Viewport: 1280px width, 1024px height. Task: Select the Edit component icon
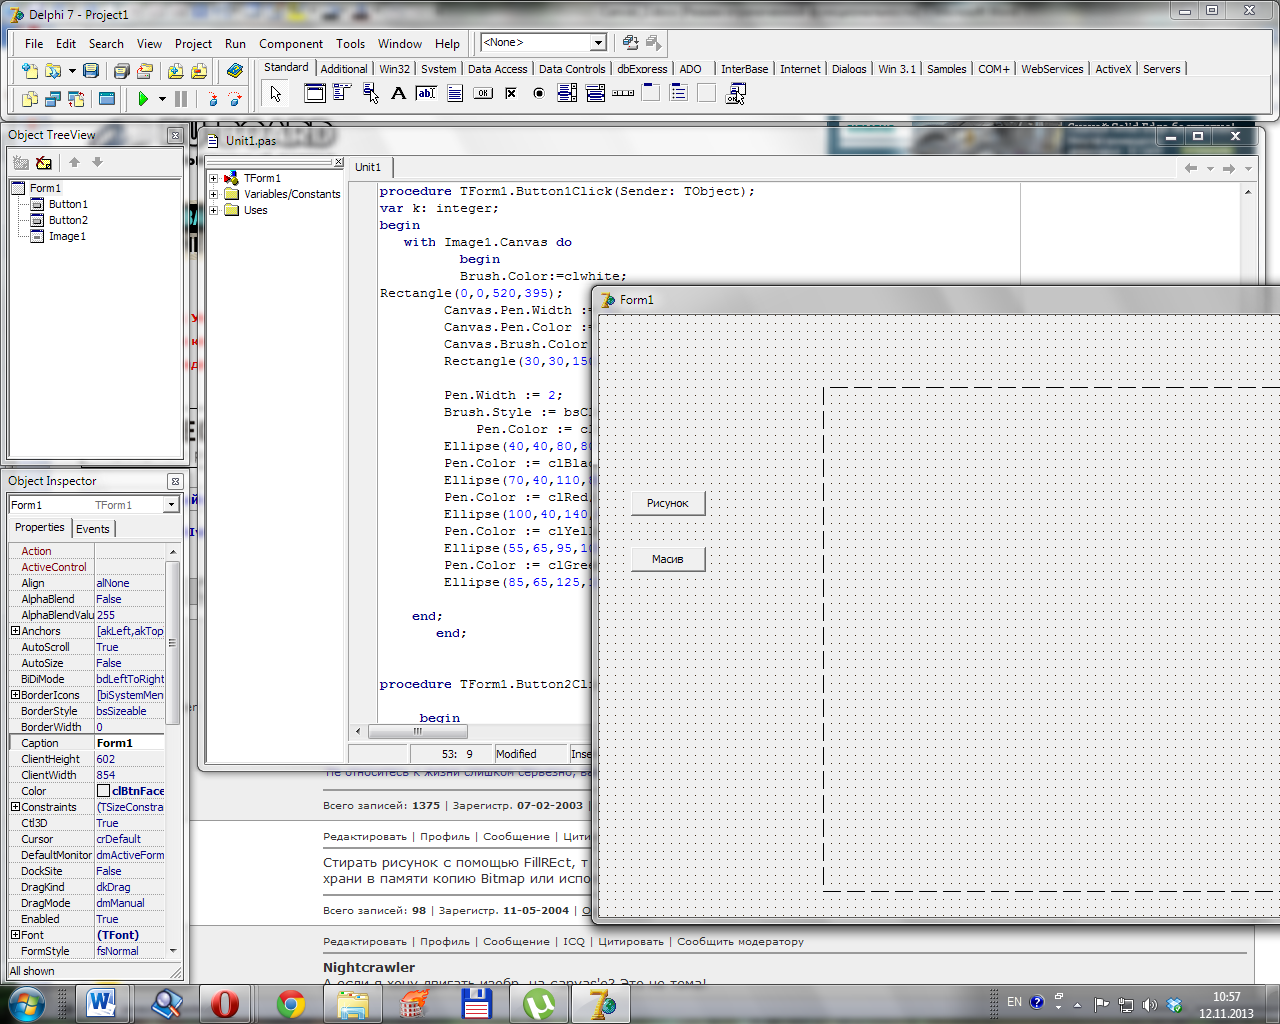point(426,93)
